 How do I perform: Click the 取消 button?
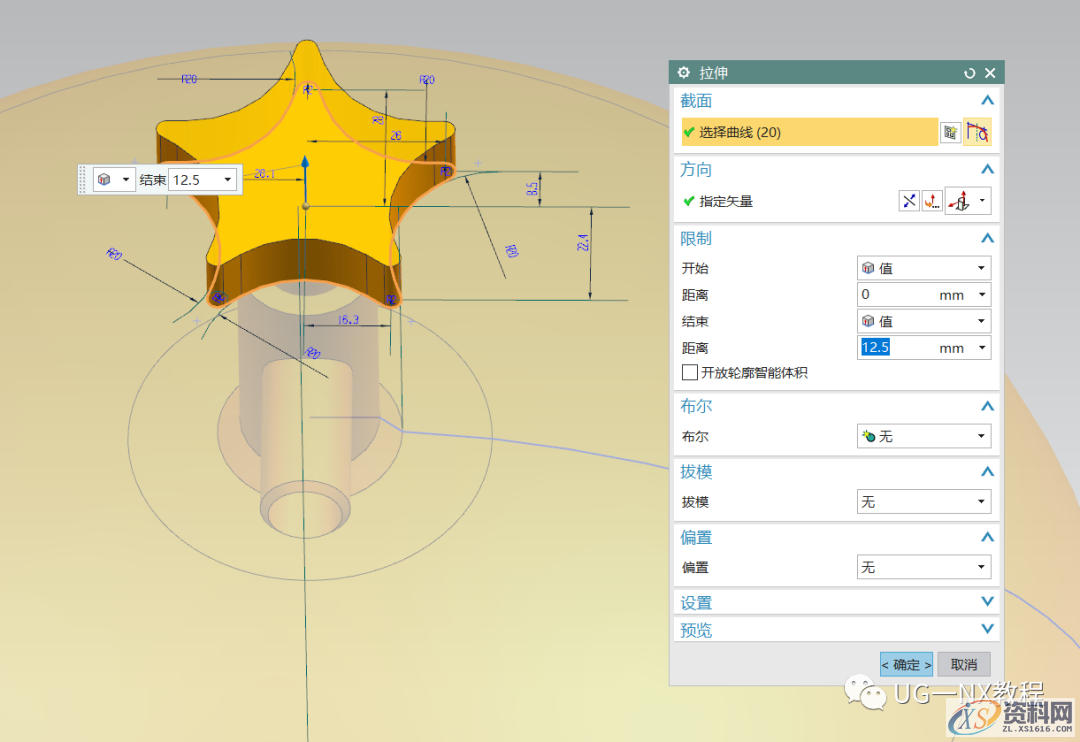point(964,664)
